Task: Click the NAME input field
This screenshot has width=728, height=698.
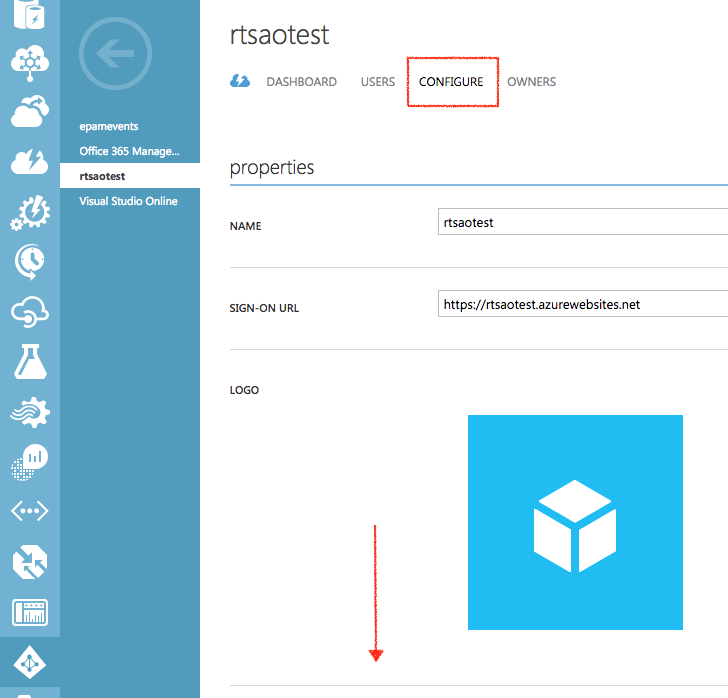Action: 583,222
